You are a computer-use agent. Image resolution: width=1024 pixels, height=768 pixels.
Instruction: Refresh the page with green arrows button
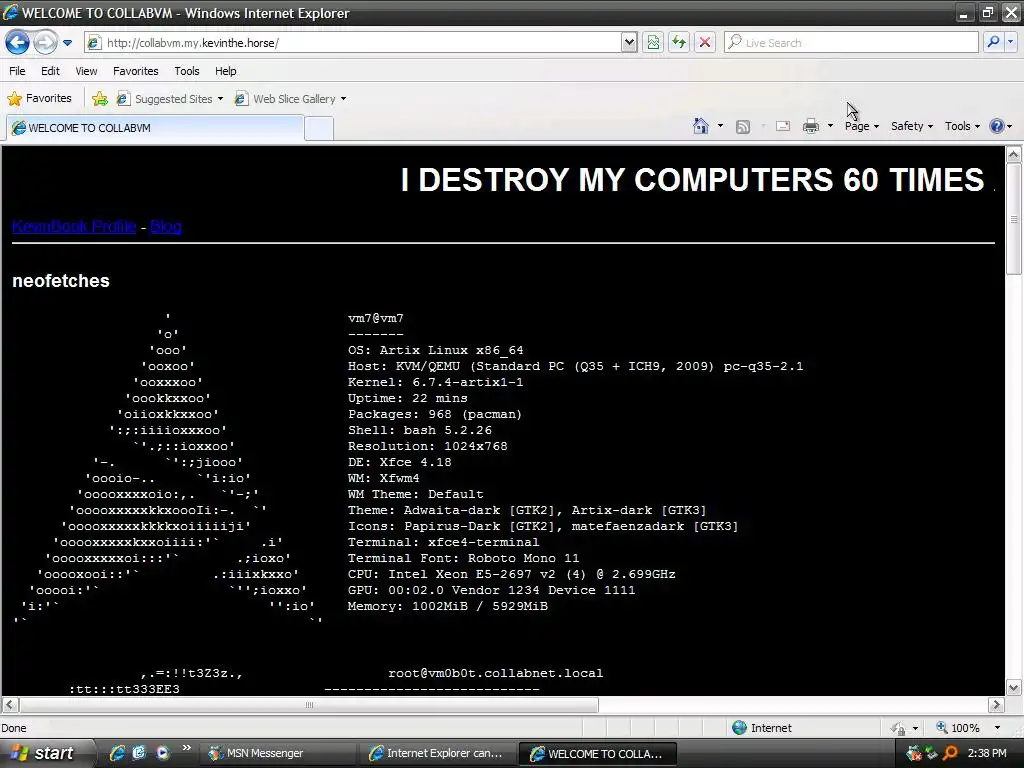coord(679,42)
